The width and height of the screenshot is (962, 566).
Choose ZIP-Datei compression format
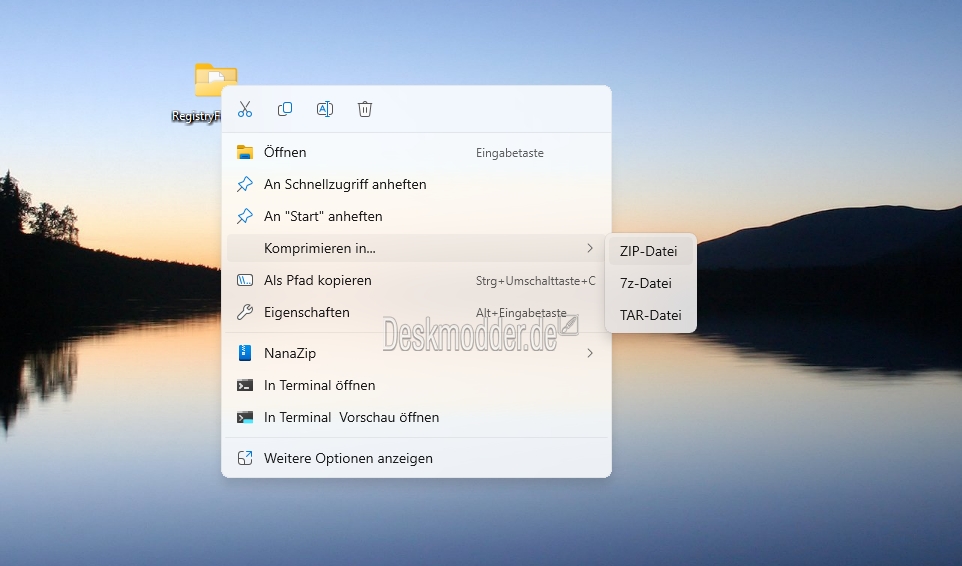649,251
